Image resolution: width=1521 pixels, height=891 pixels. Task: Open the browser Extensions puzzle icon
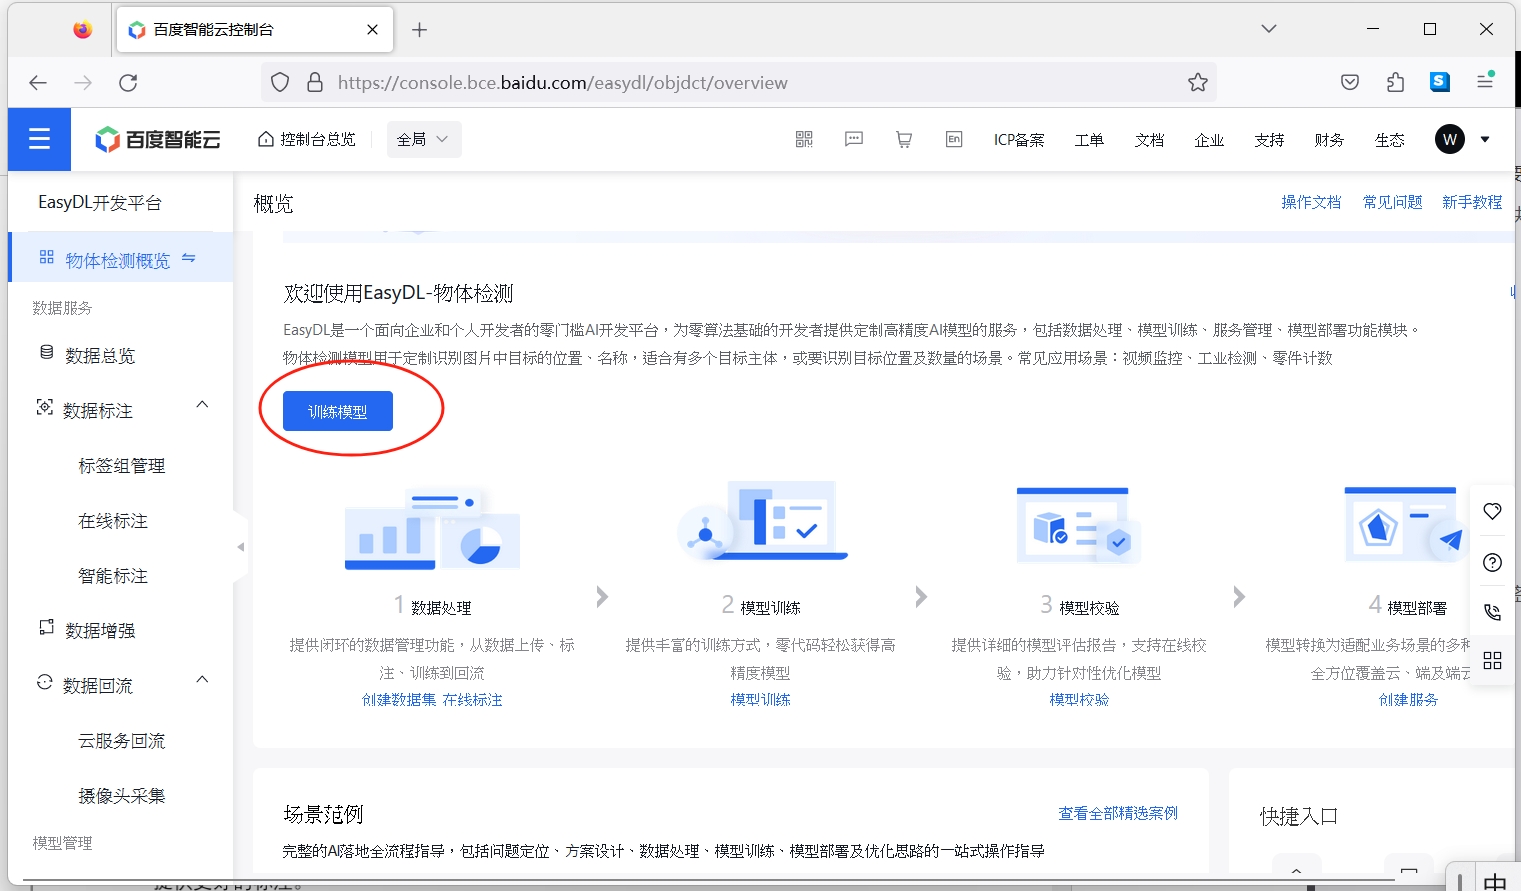pyautogui.click(x=1396, y=83)
